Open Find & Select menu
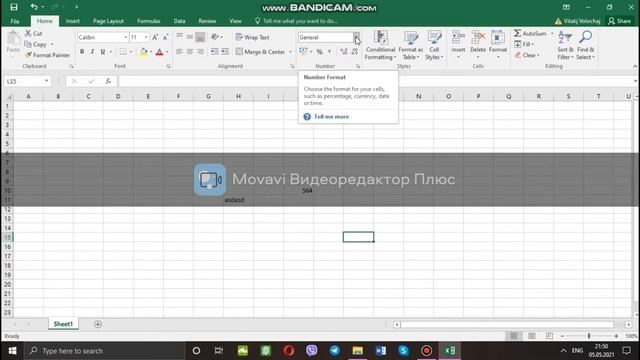The image size is (640, 360). (x=585, y=45)
